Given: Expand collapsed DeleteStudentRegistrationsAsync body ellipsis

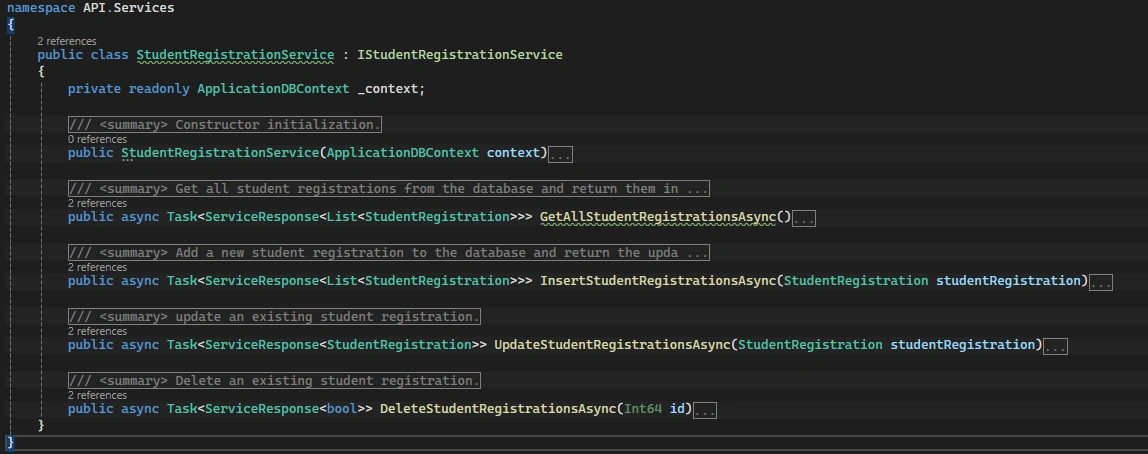Looking at the screenshot, I should tap(704, 410).
